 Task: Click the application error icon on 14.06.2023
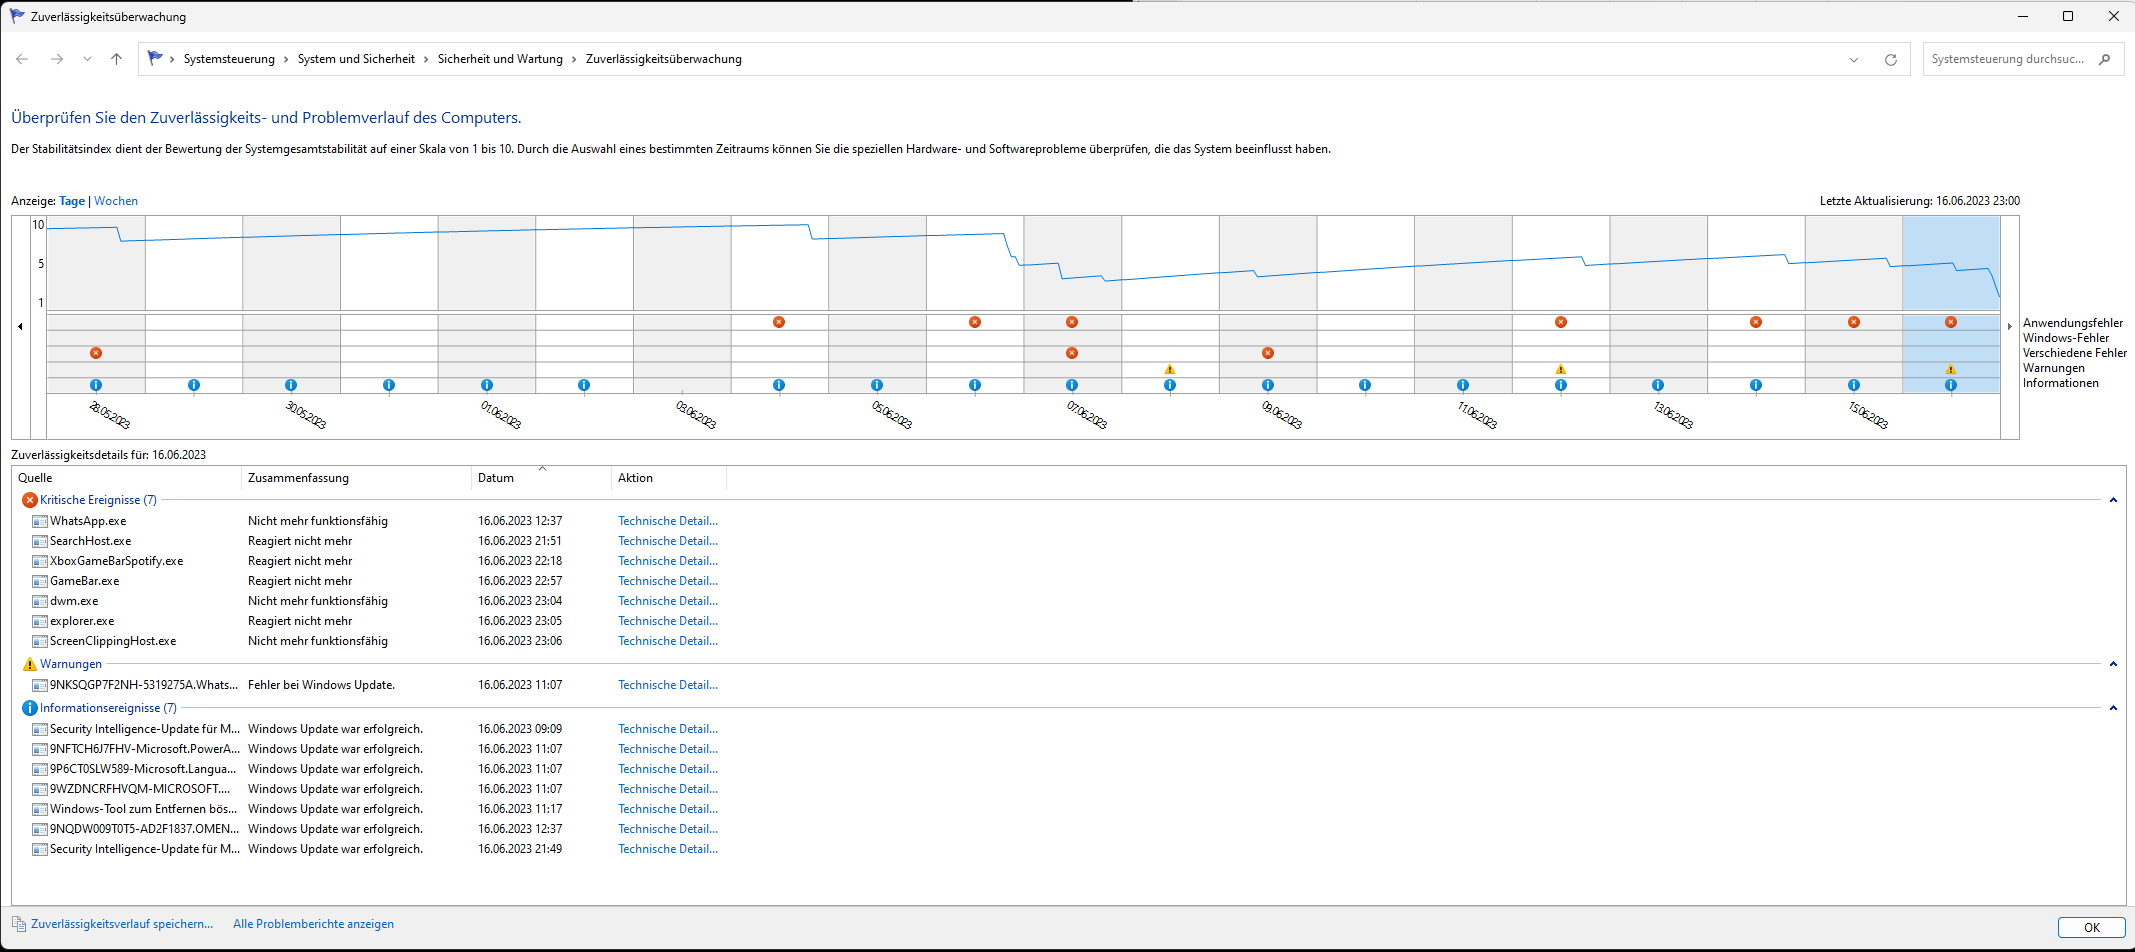tap(1756, 322)
